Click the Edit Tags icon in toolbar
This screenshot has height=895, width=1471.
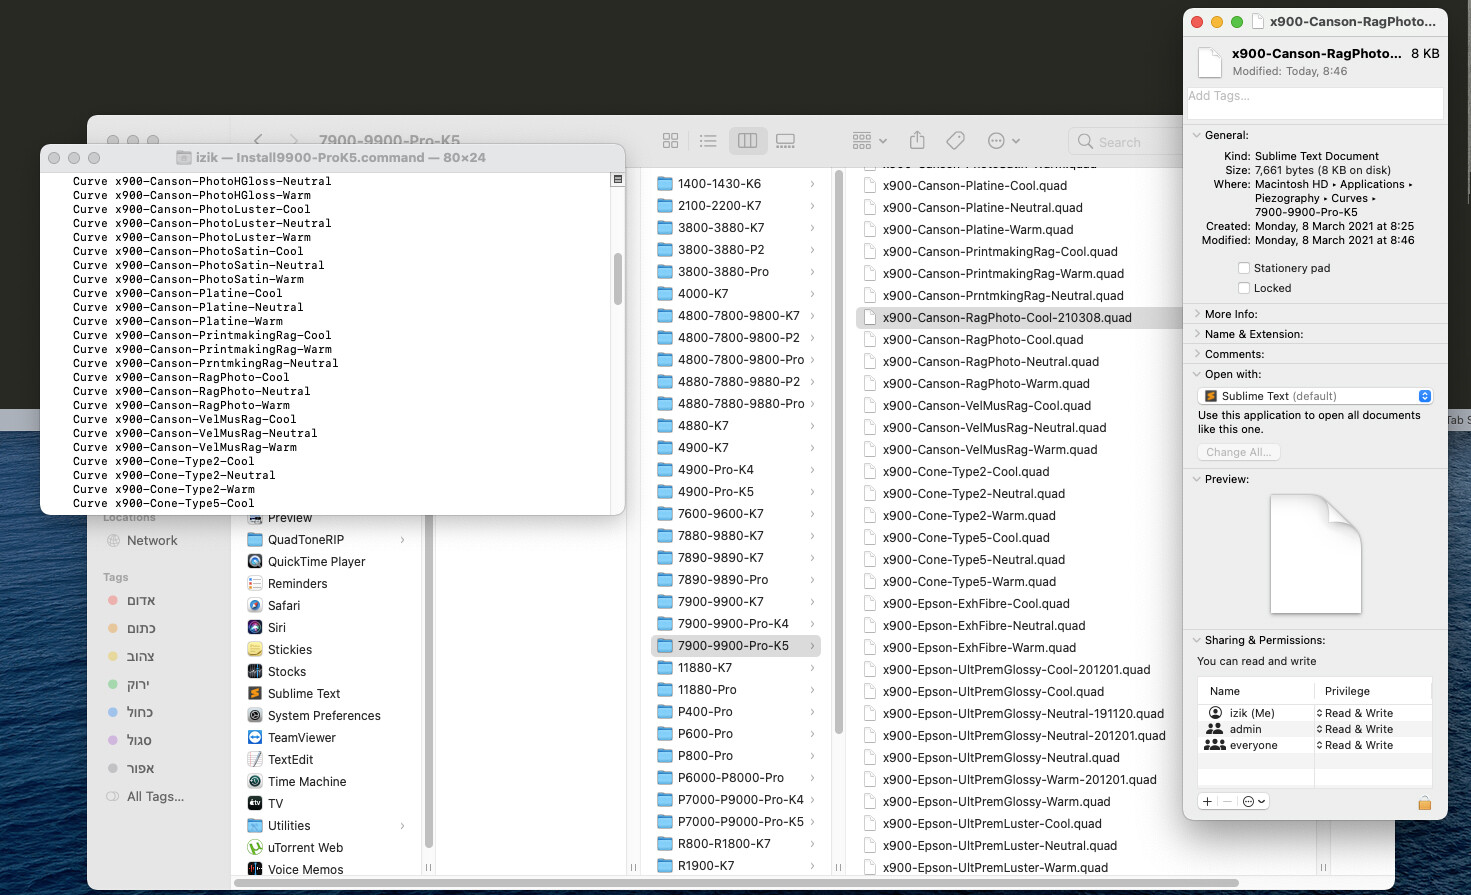[x=955, y=141]
